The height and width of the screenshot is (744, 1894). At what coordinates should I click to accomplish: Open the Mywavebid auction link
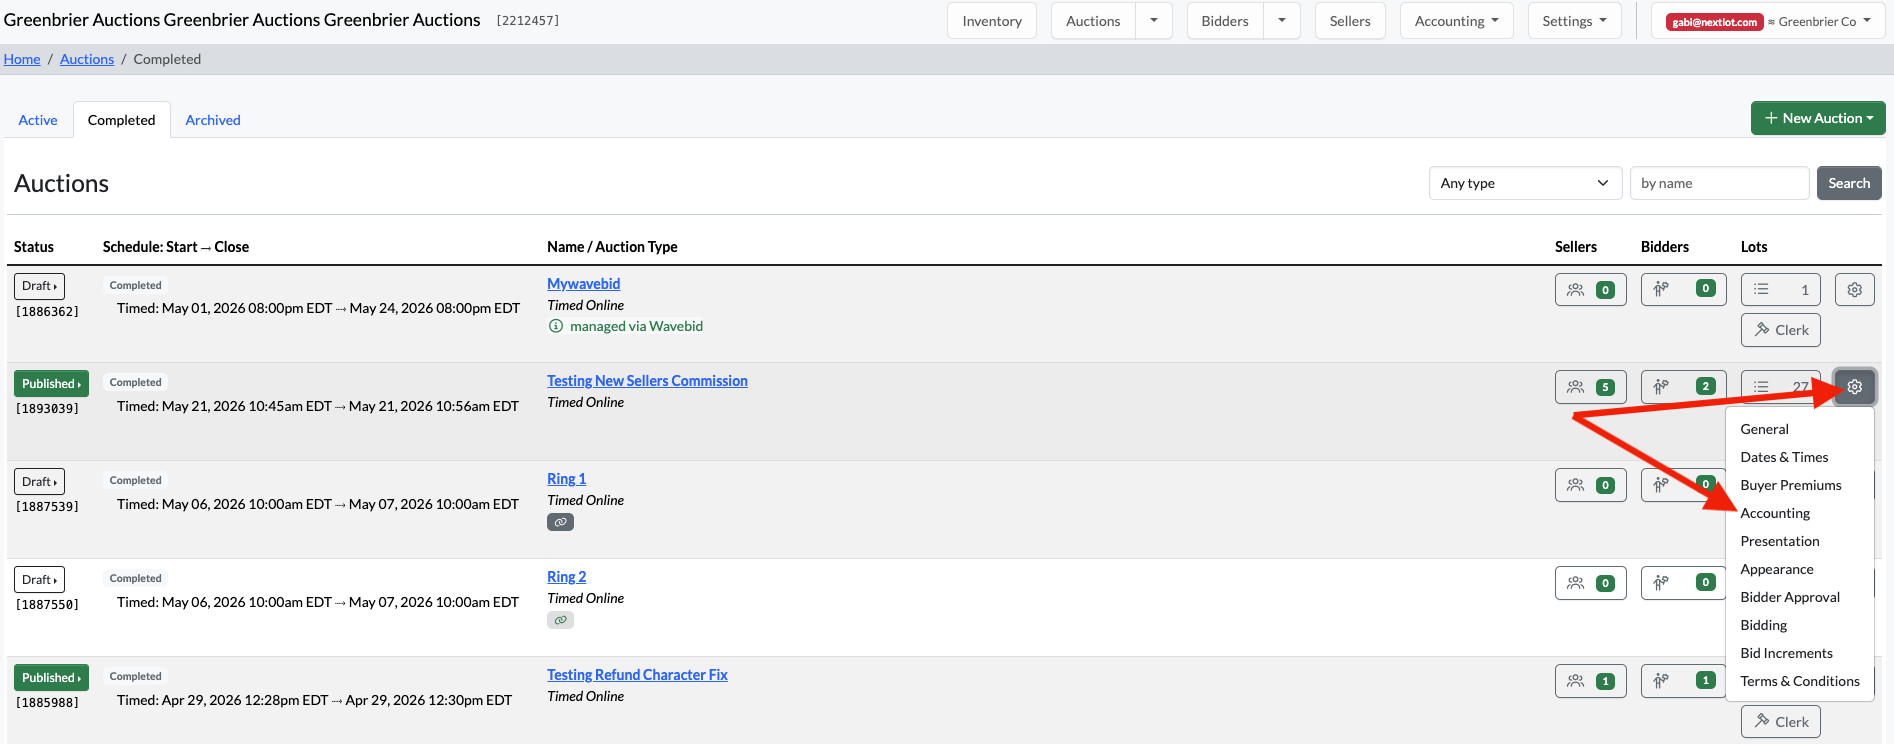583,284
